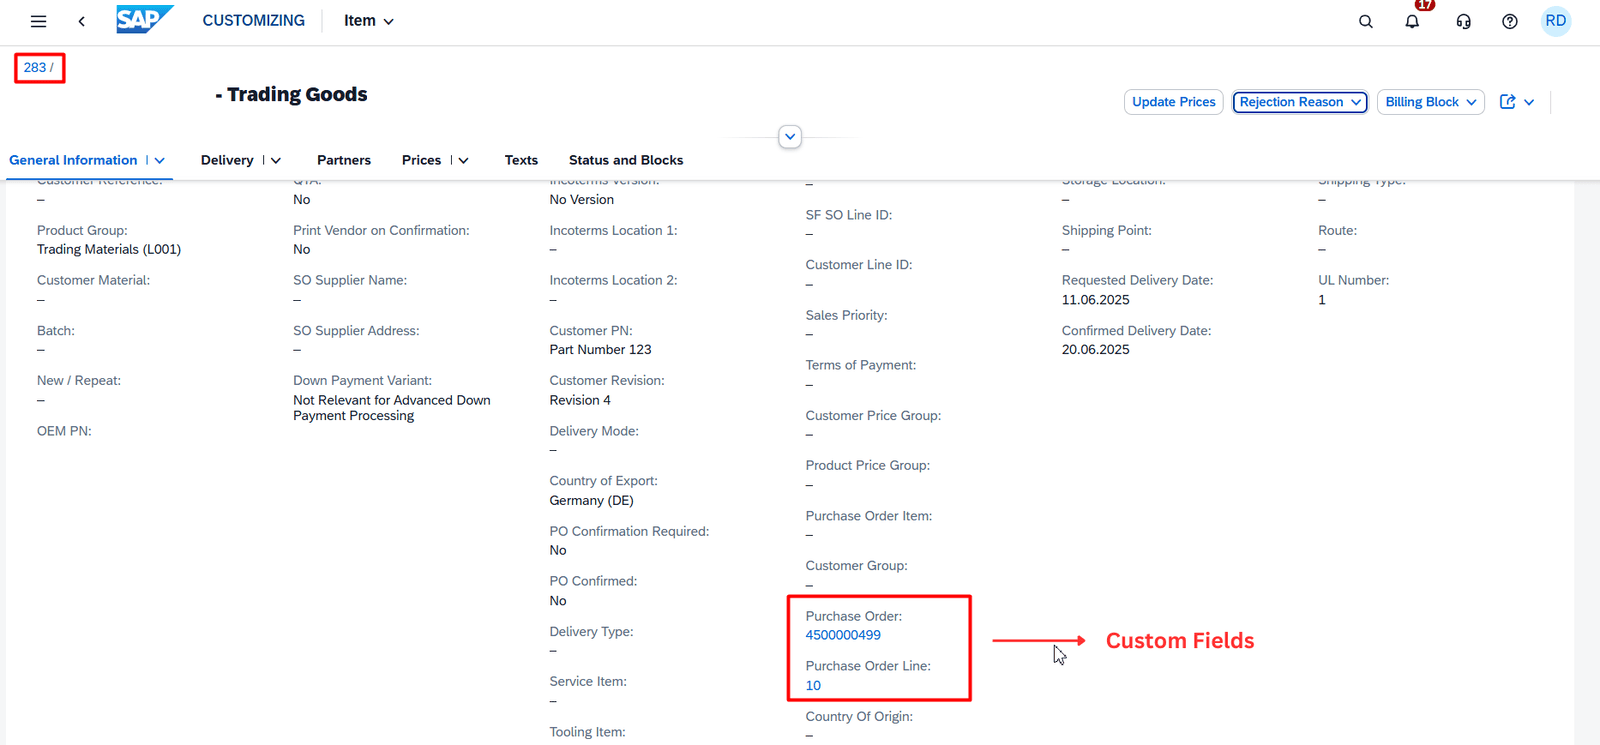This screenshot has height=745, width=1600.
Task: Click the SAP logo
Action: [x=144, y=20]
